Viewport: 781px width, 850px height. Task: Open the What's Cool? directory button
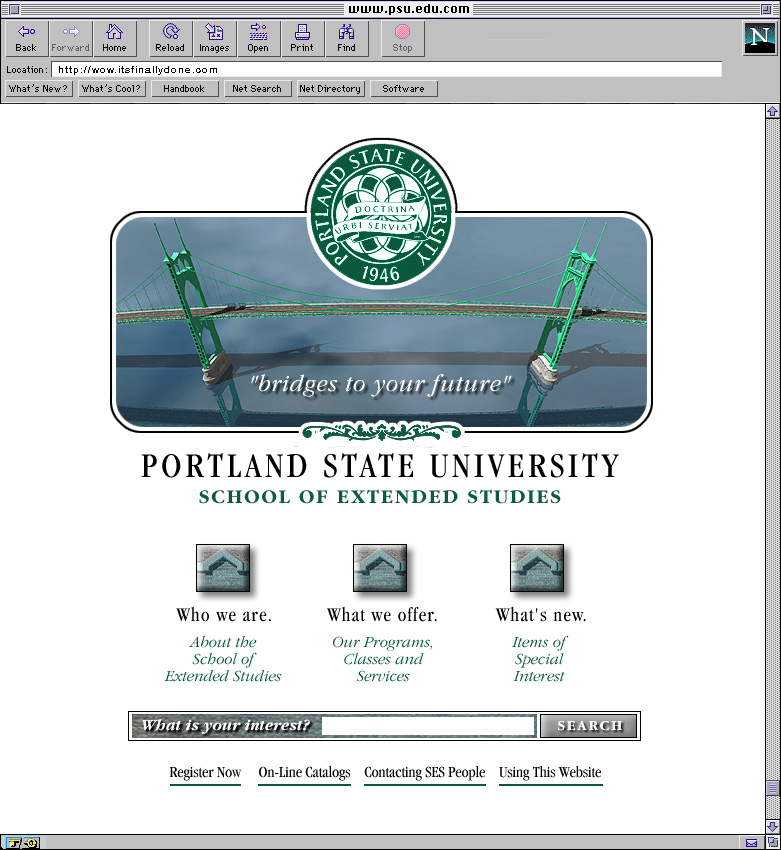pos(111,88)
